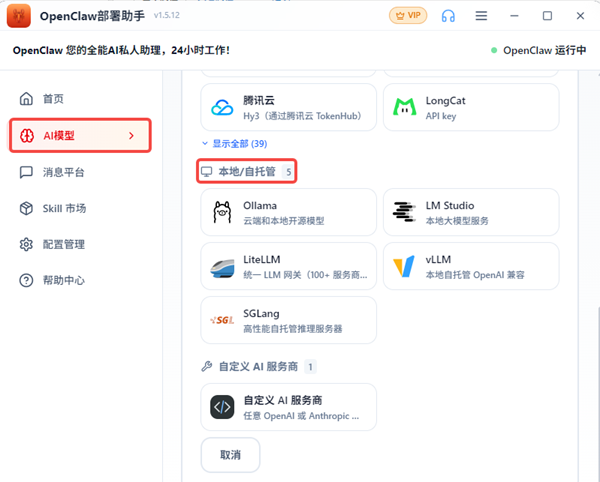Click the 取消 cancel button
This screenshot has height=482, width=600.
[230, 455]
